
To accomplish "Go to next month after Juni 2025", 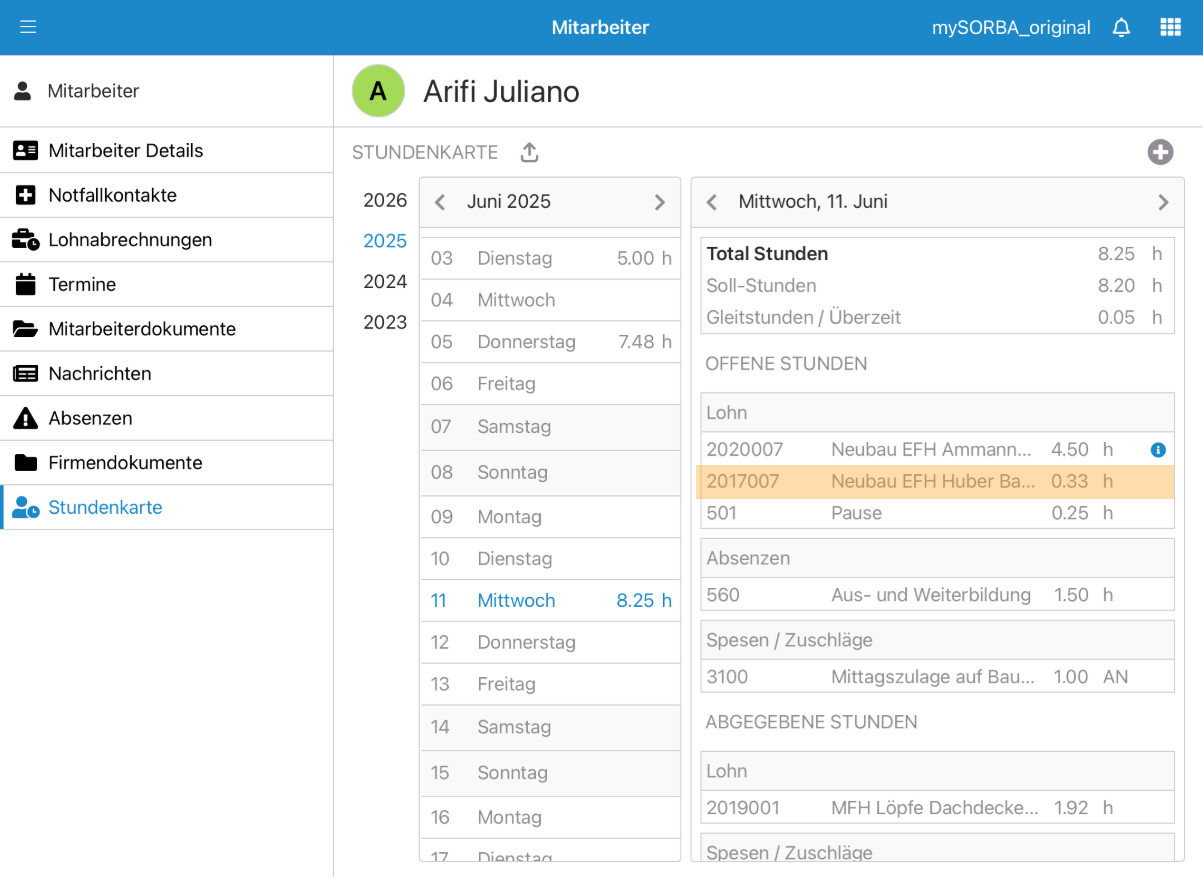I will [659, 202].
